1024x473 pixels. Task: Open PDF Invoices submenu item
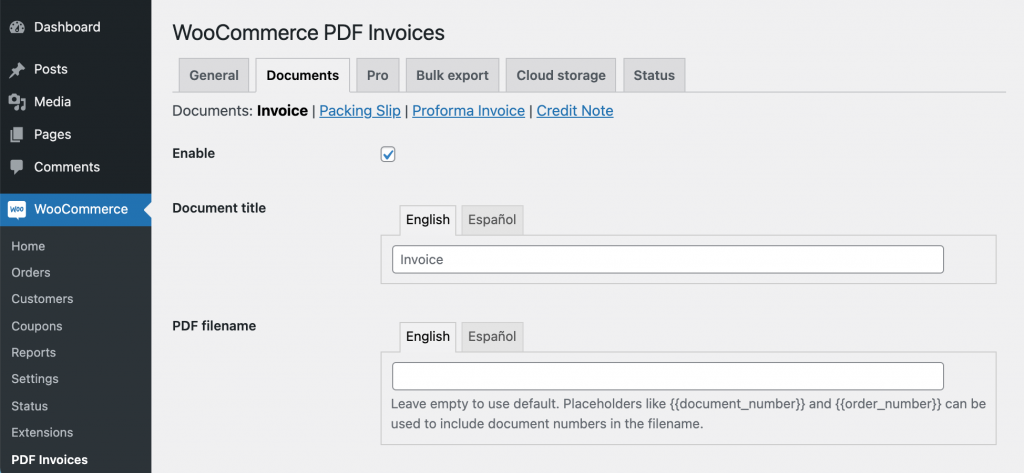tap(50, 460)
